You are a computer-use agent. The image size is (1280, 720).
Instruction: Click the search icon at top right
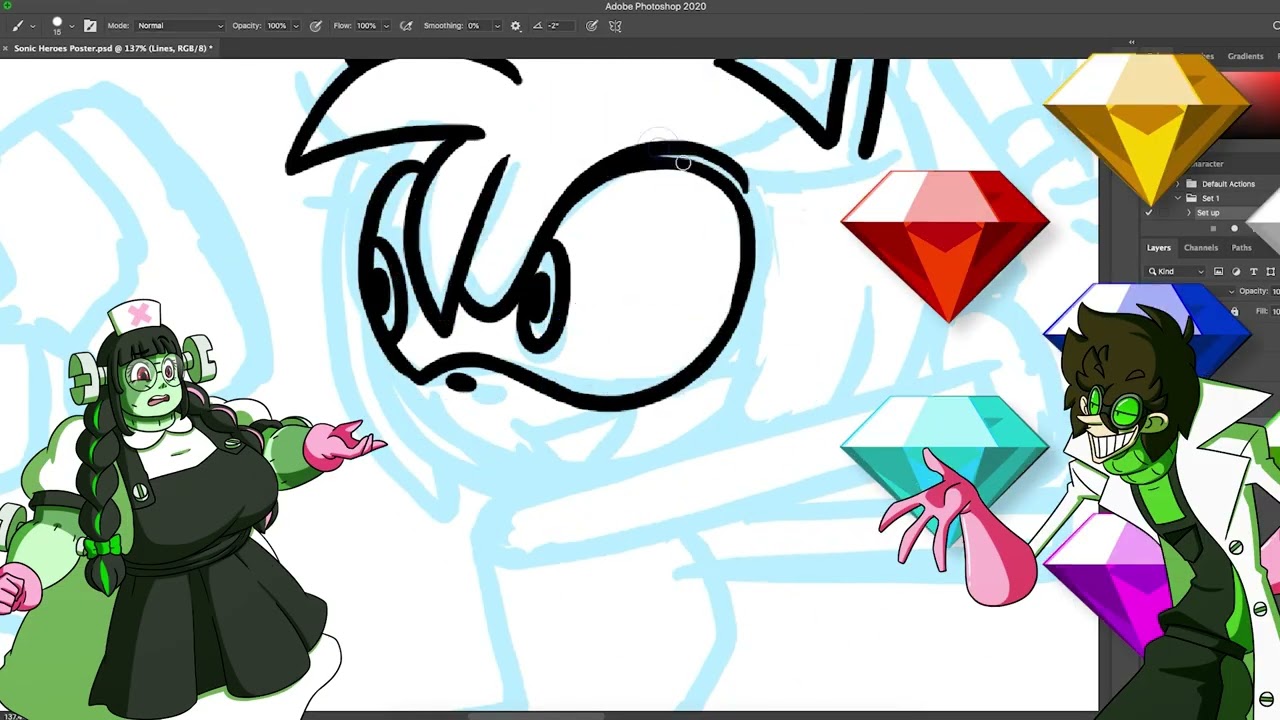tap(1275, 26)
